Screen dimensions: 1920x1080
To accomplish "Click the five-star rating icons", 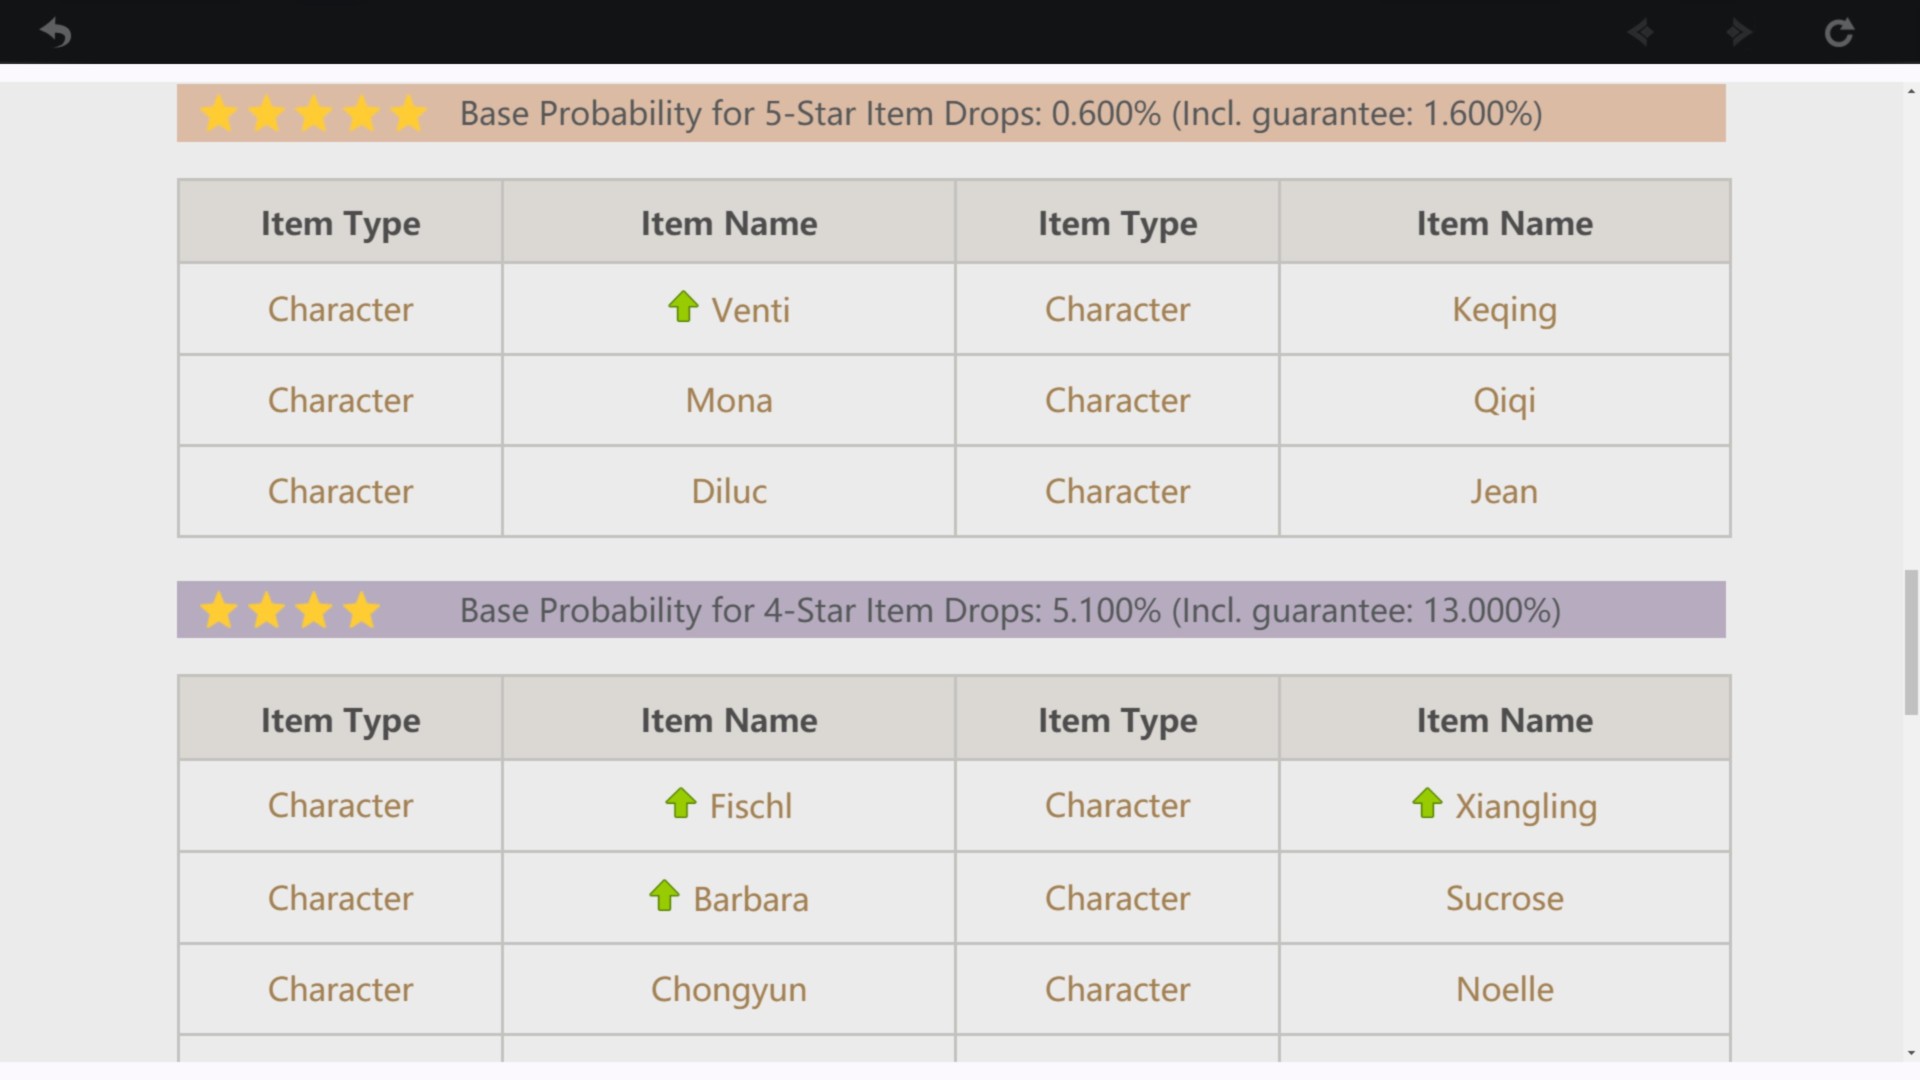I will [x=313, y=114].
